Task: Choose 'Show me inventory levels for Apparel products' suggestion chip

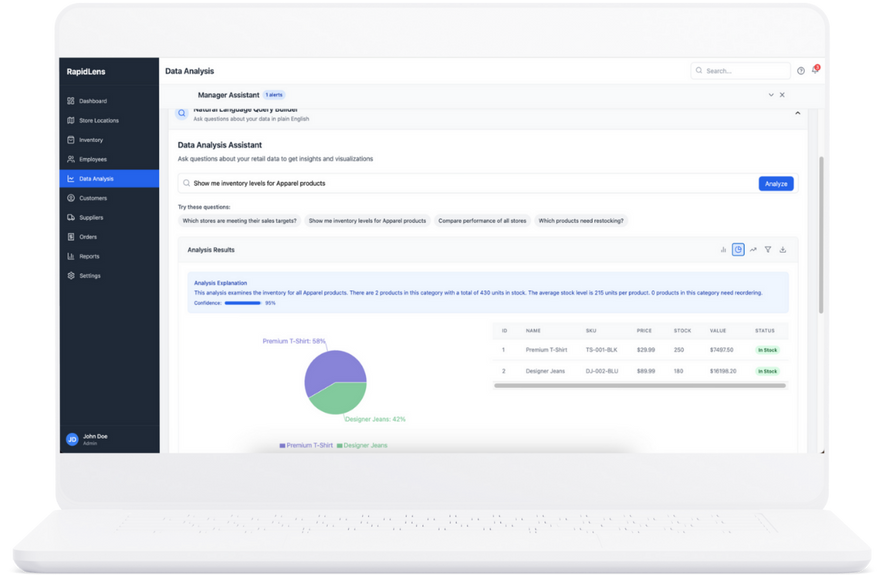Action: pos(367,221)
